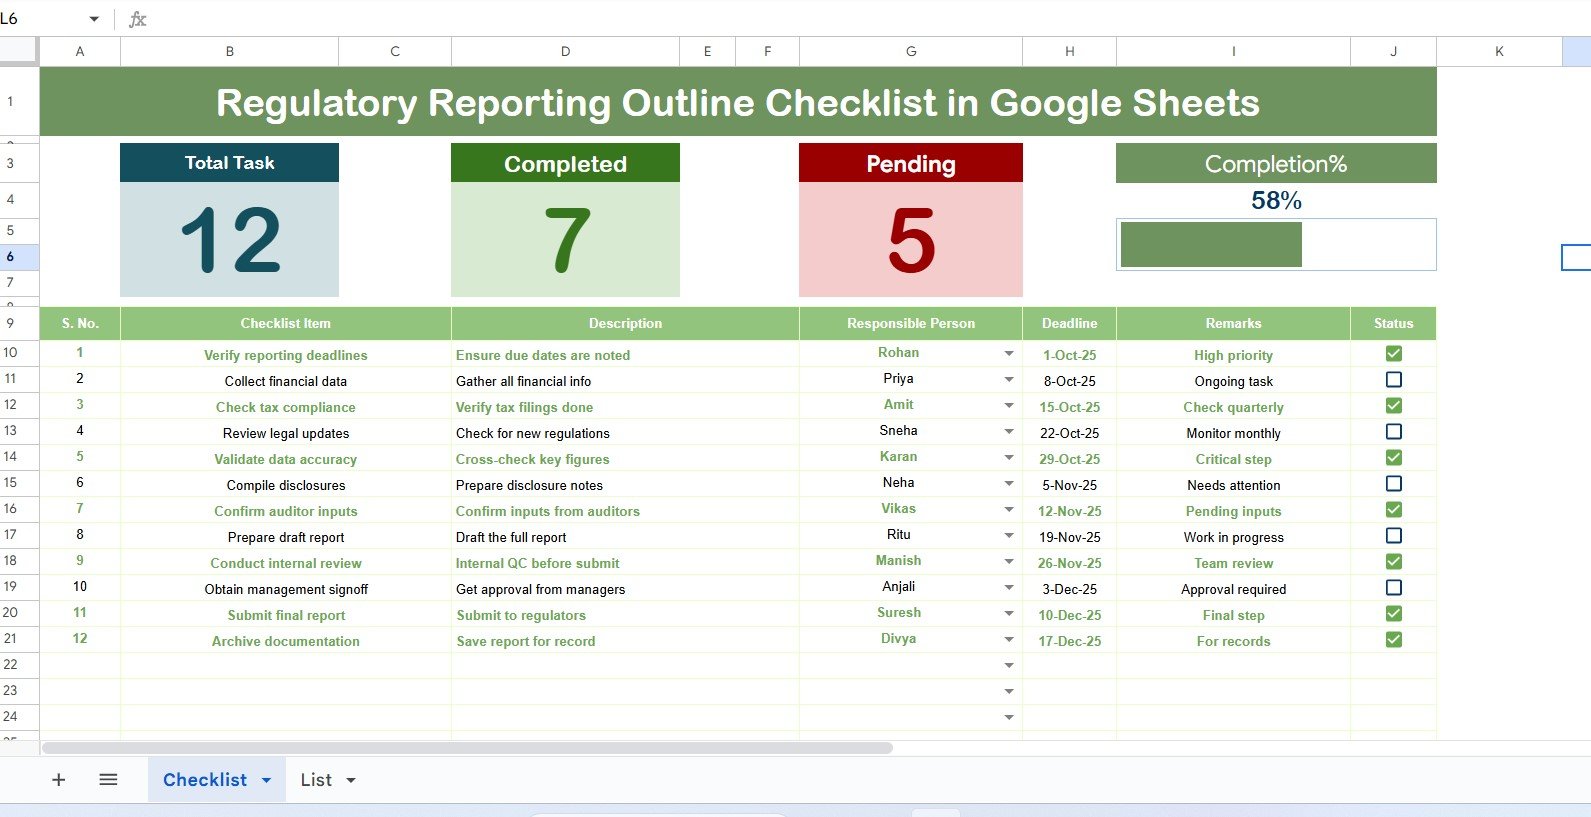Tick status checkbox for Obtain management signoff

1393,588
